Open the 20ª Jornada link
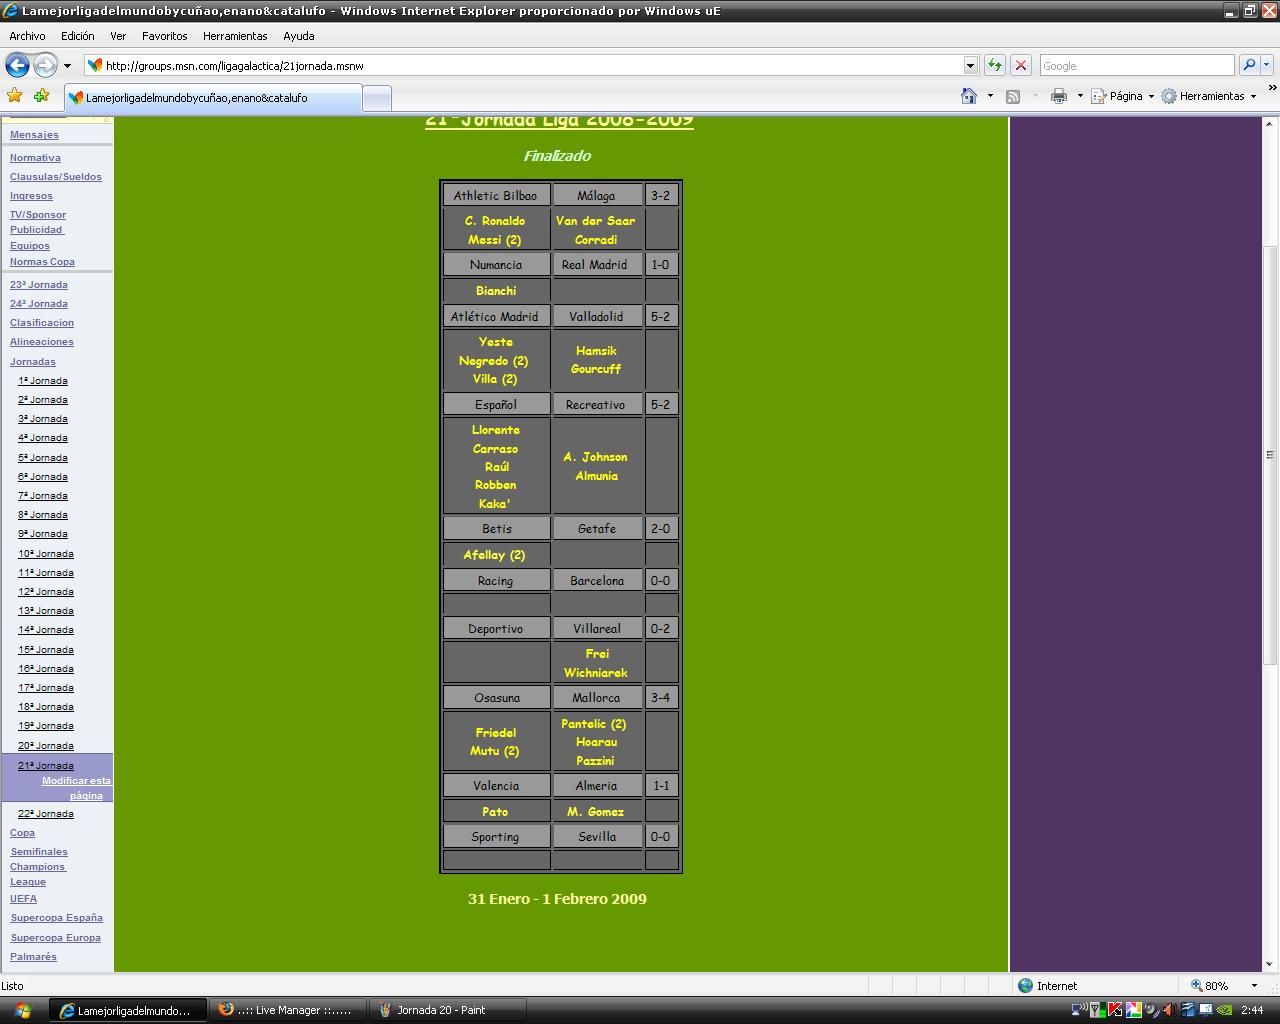This screenshot has width=1280, height=1024. (46, 746)
